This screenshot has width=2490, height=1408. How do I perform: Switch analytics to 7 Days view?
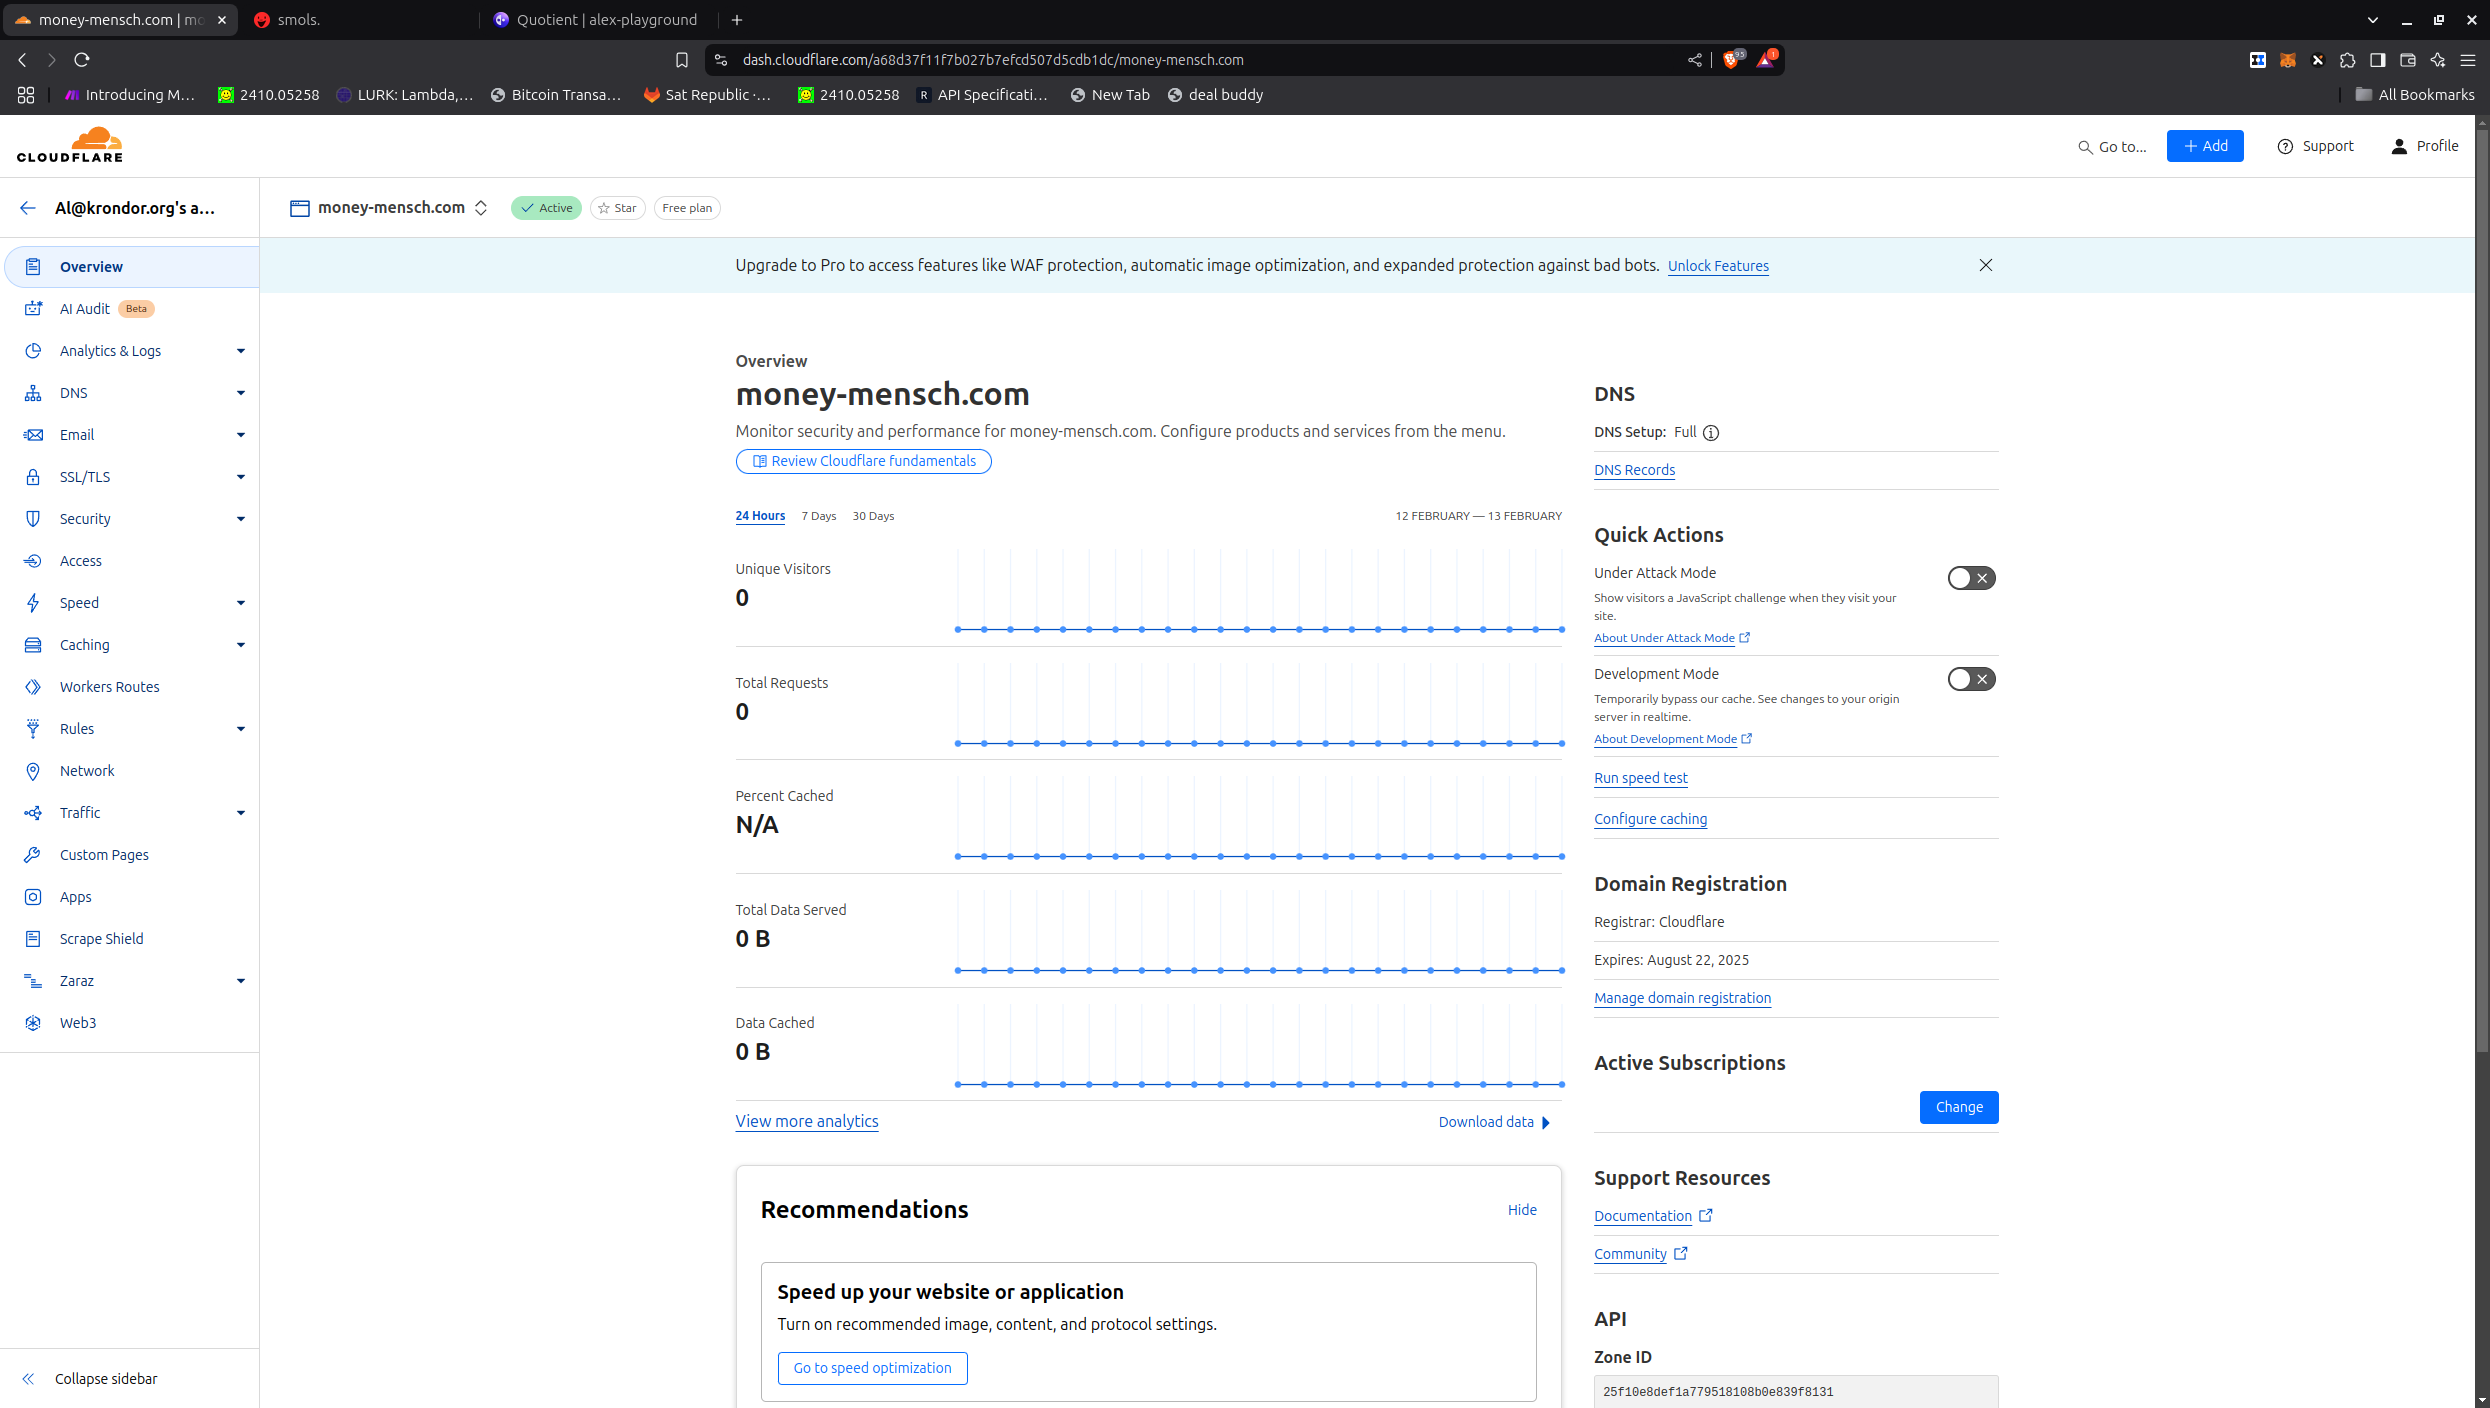818,516
